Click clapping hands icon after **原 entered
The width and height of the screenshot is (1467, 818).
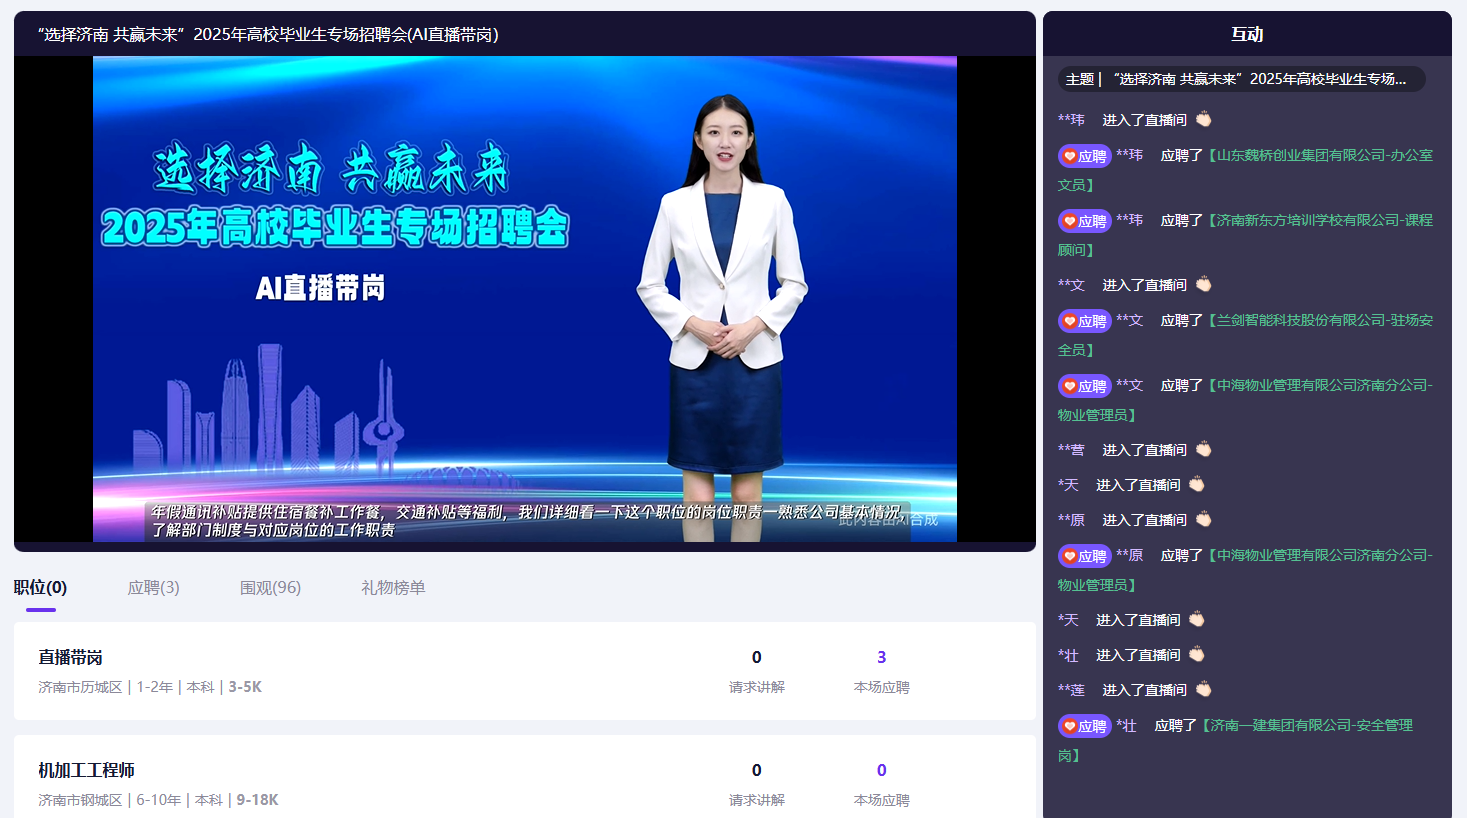(1203, 519)
